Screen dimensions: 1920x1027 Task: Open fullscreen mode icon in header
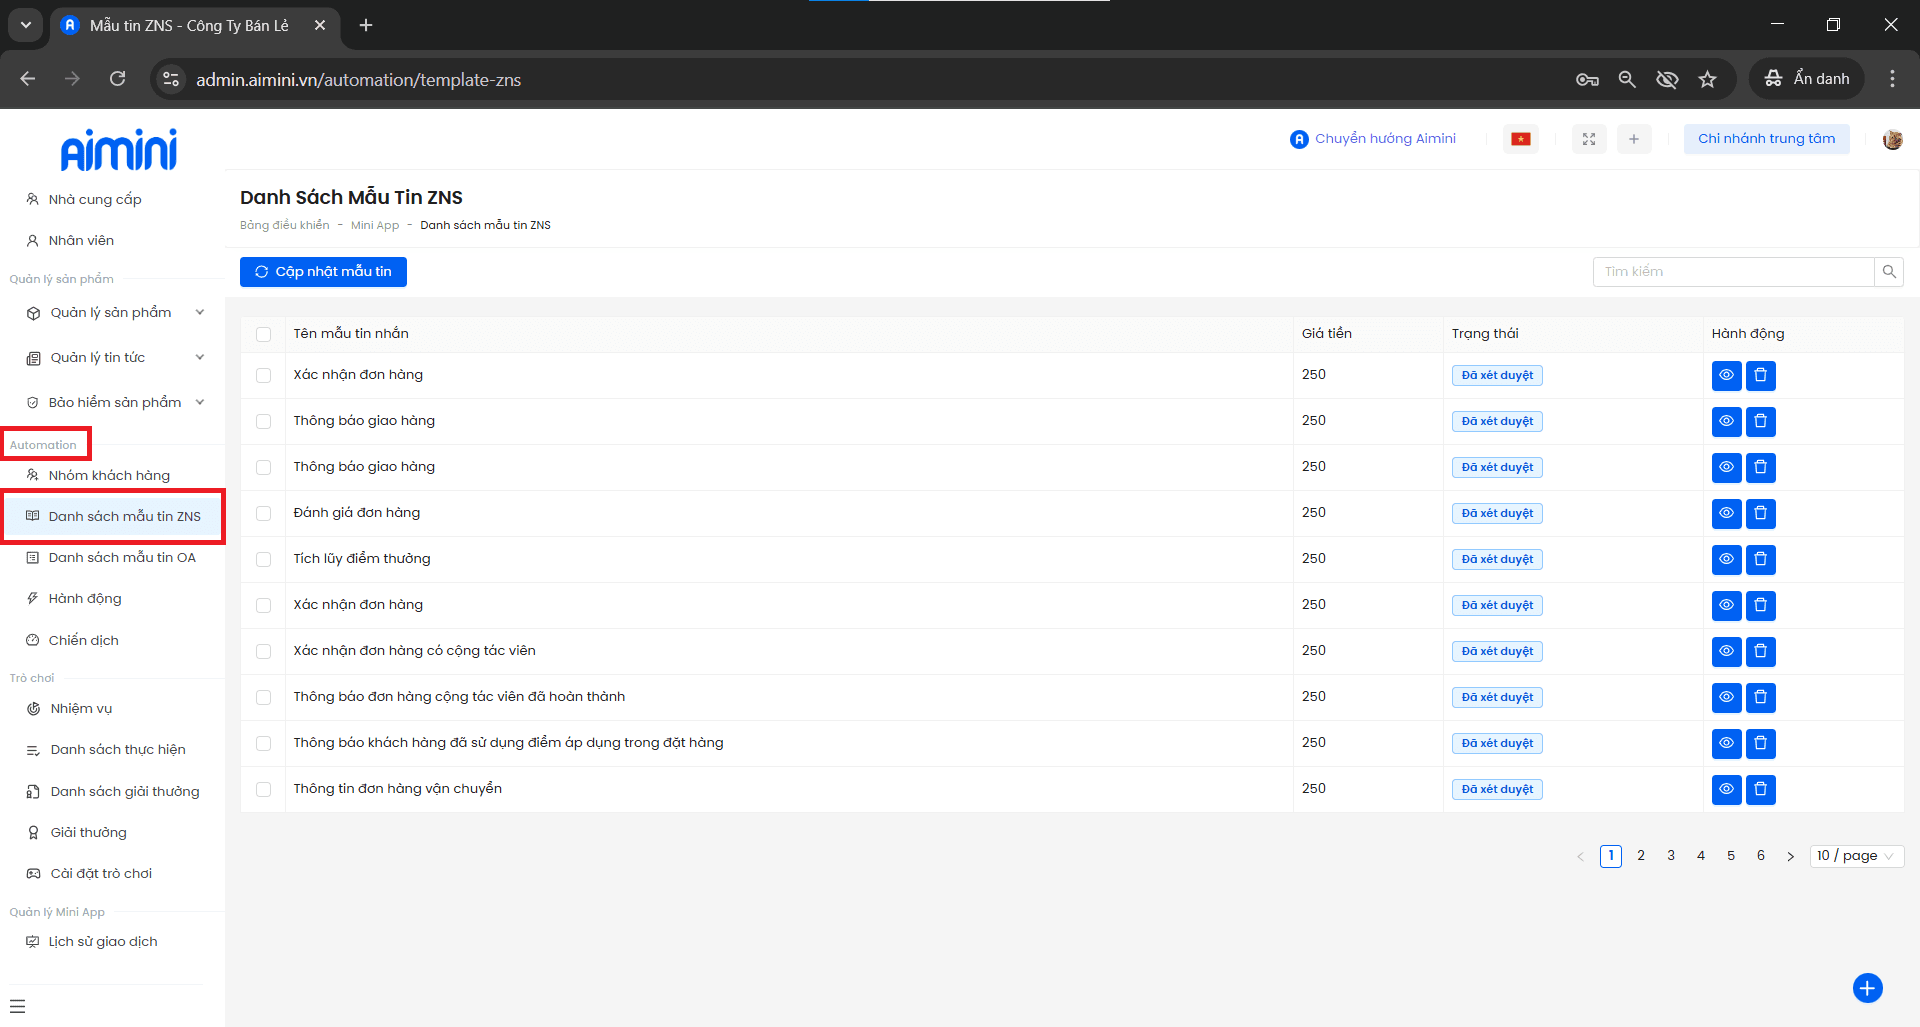tap(1589, 139)
